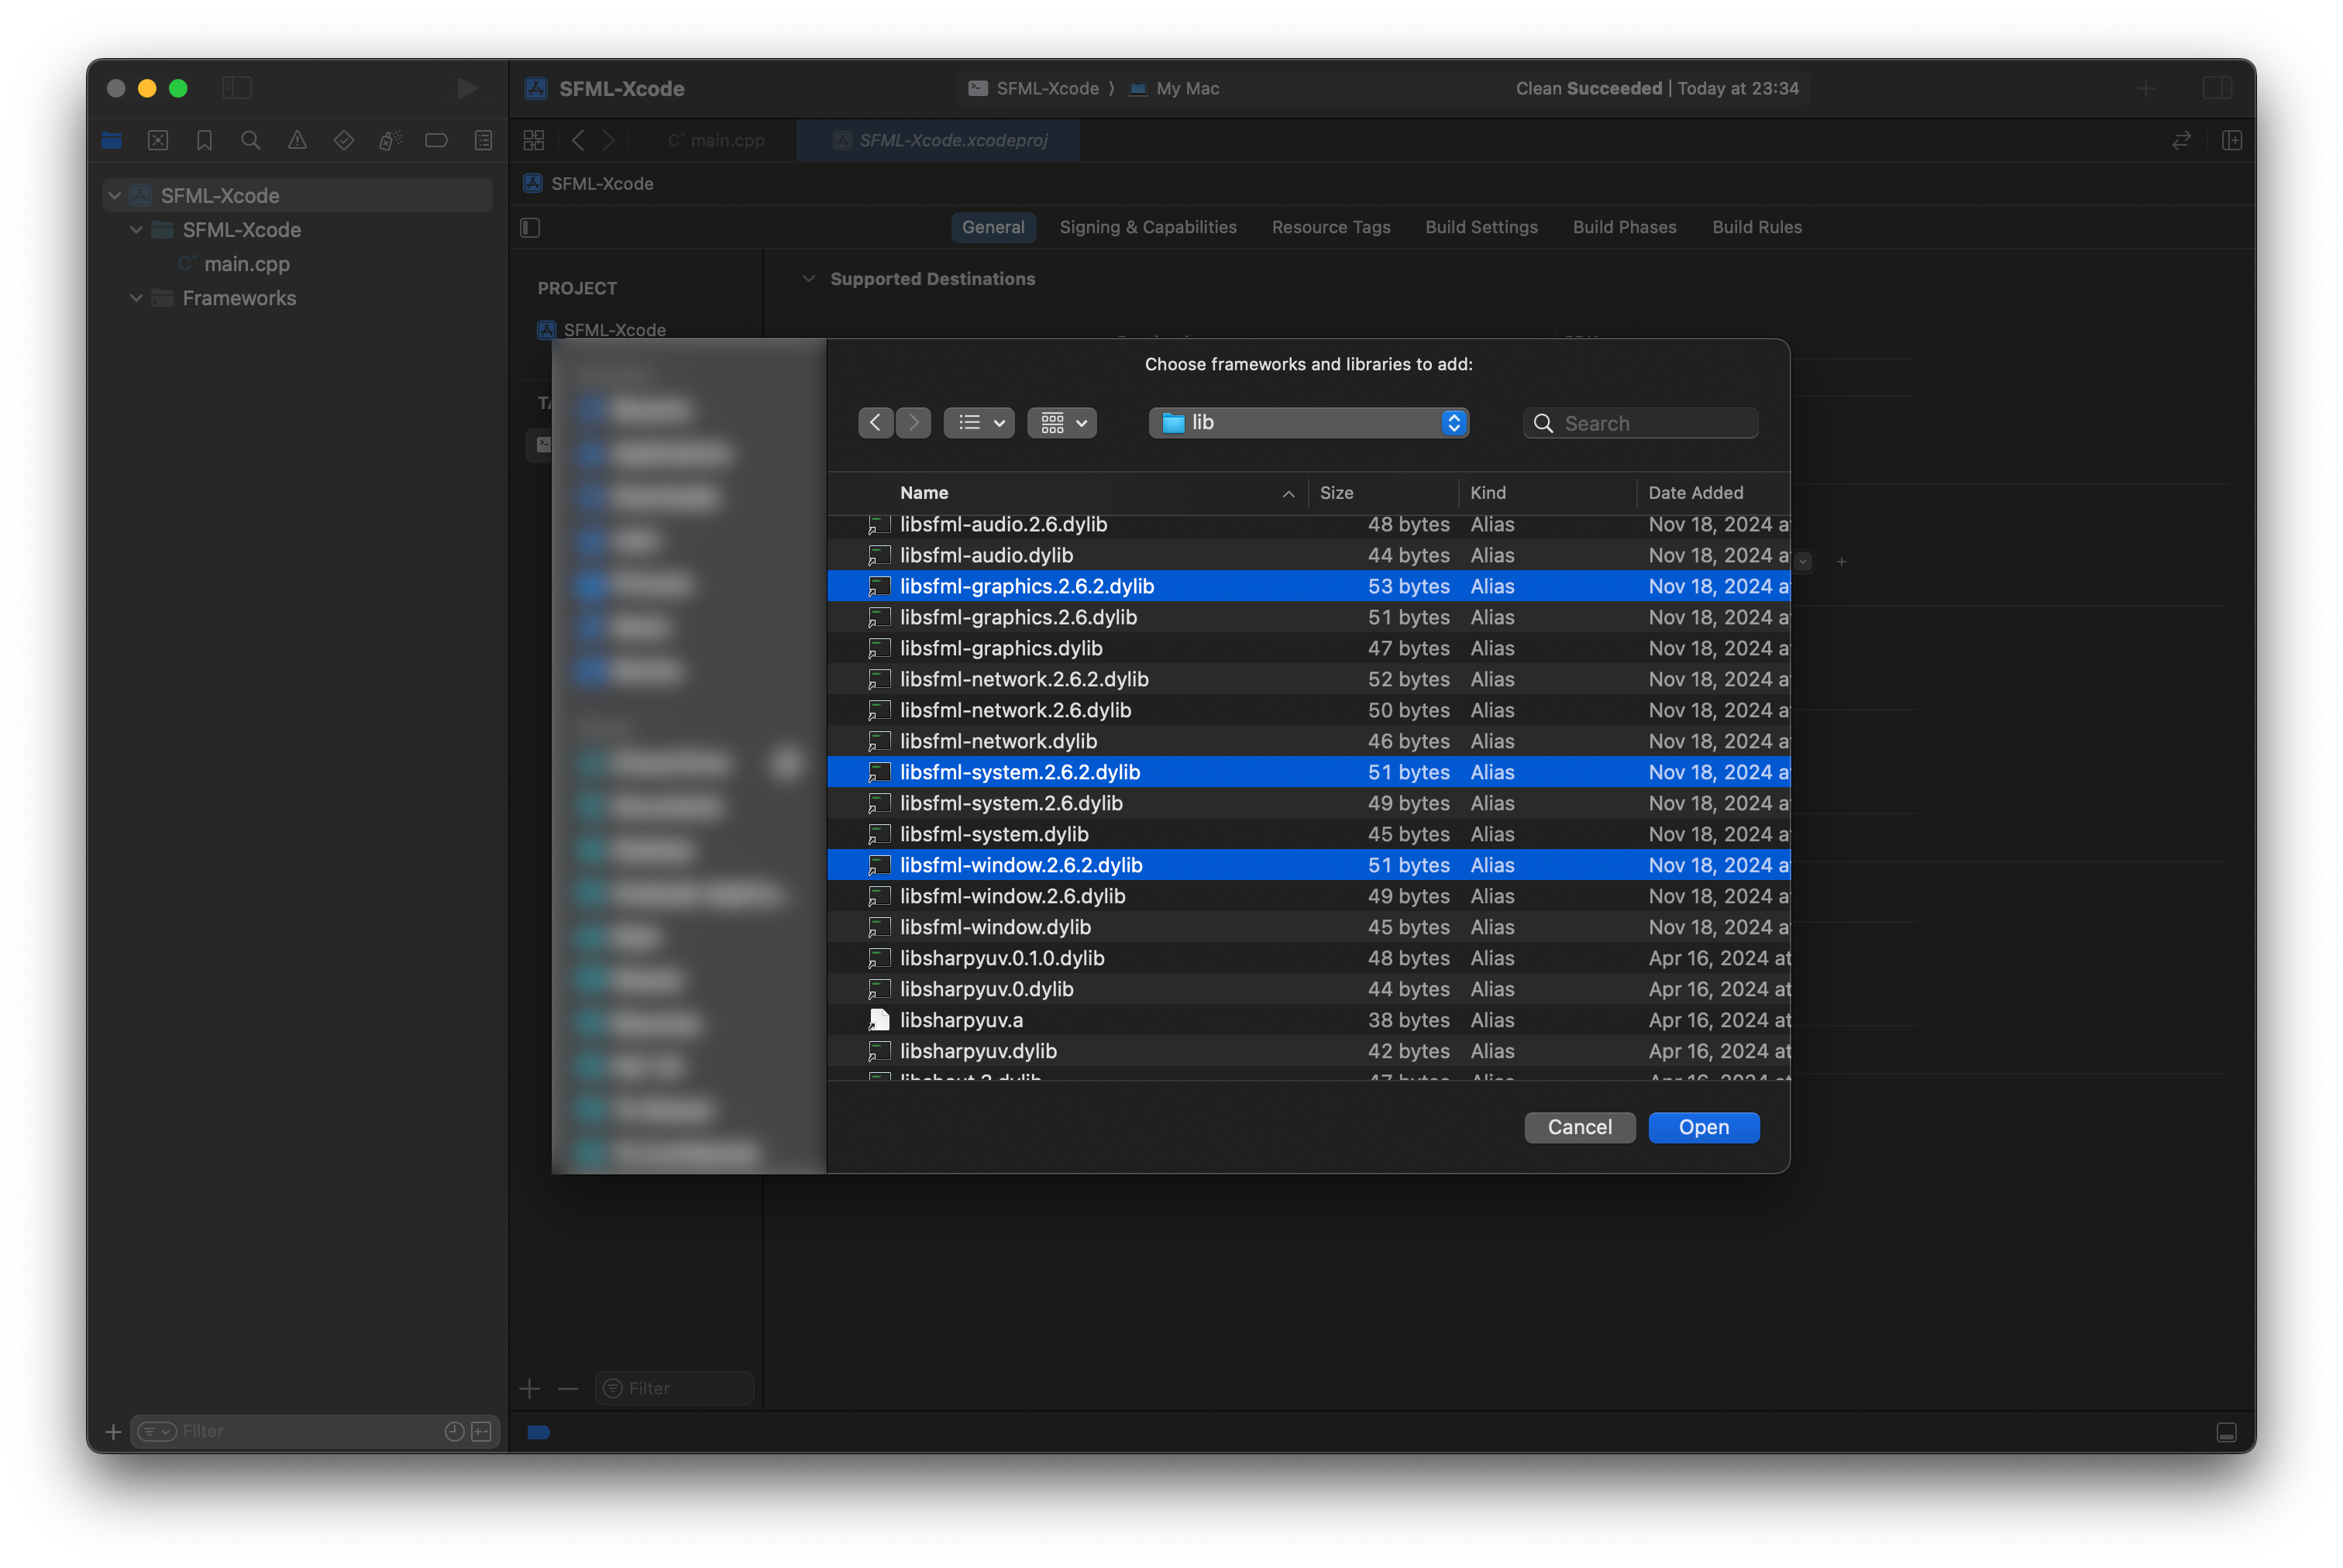
Task: Select libsfml-audio.2.6.dylib file
Action: click(1308, 524)
